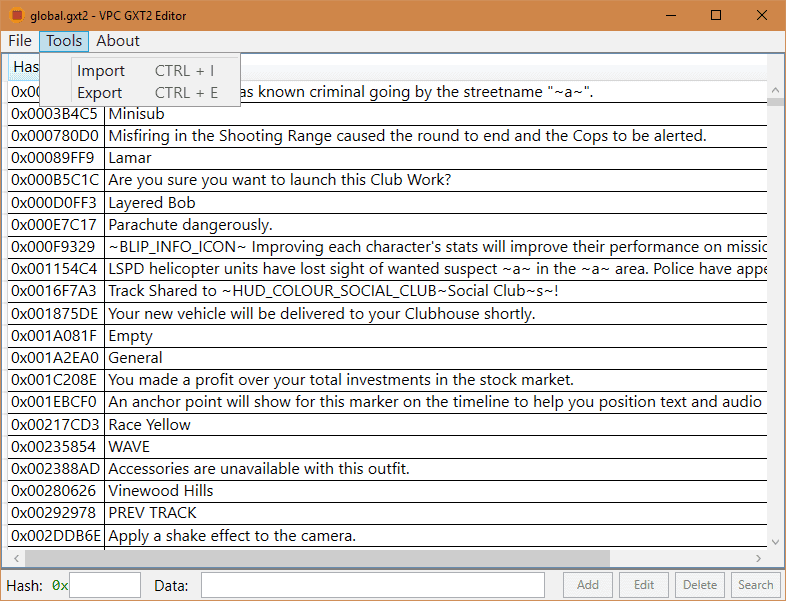This screenshot has height=601, width=786.
Task: Focus the Hash input field
Action: 105,585
